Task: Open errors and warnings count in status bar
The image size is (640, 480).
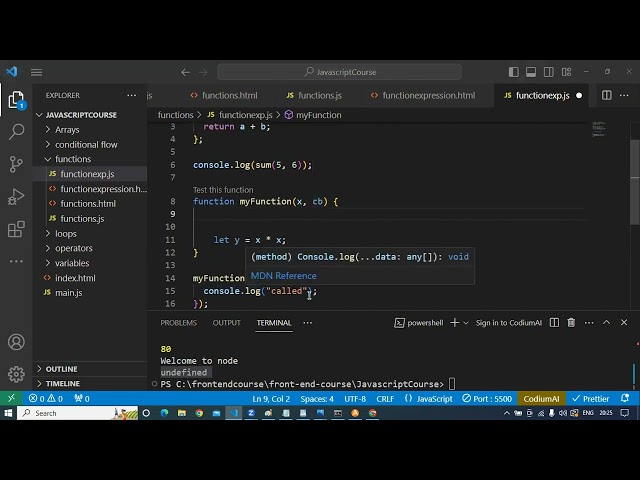Action: click(x=46, y=398)
